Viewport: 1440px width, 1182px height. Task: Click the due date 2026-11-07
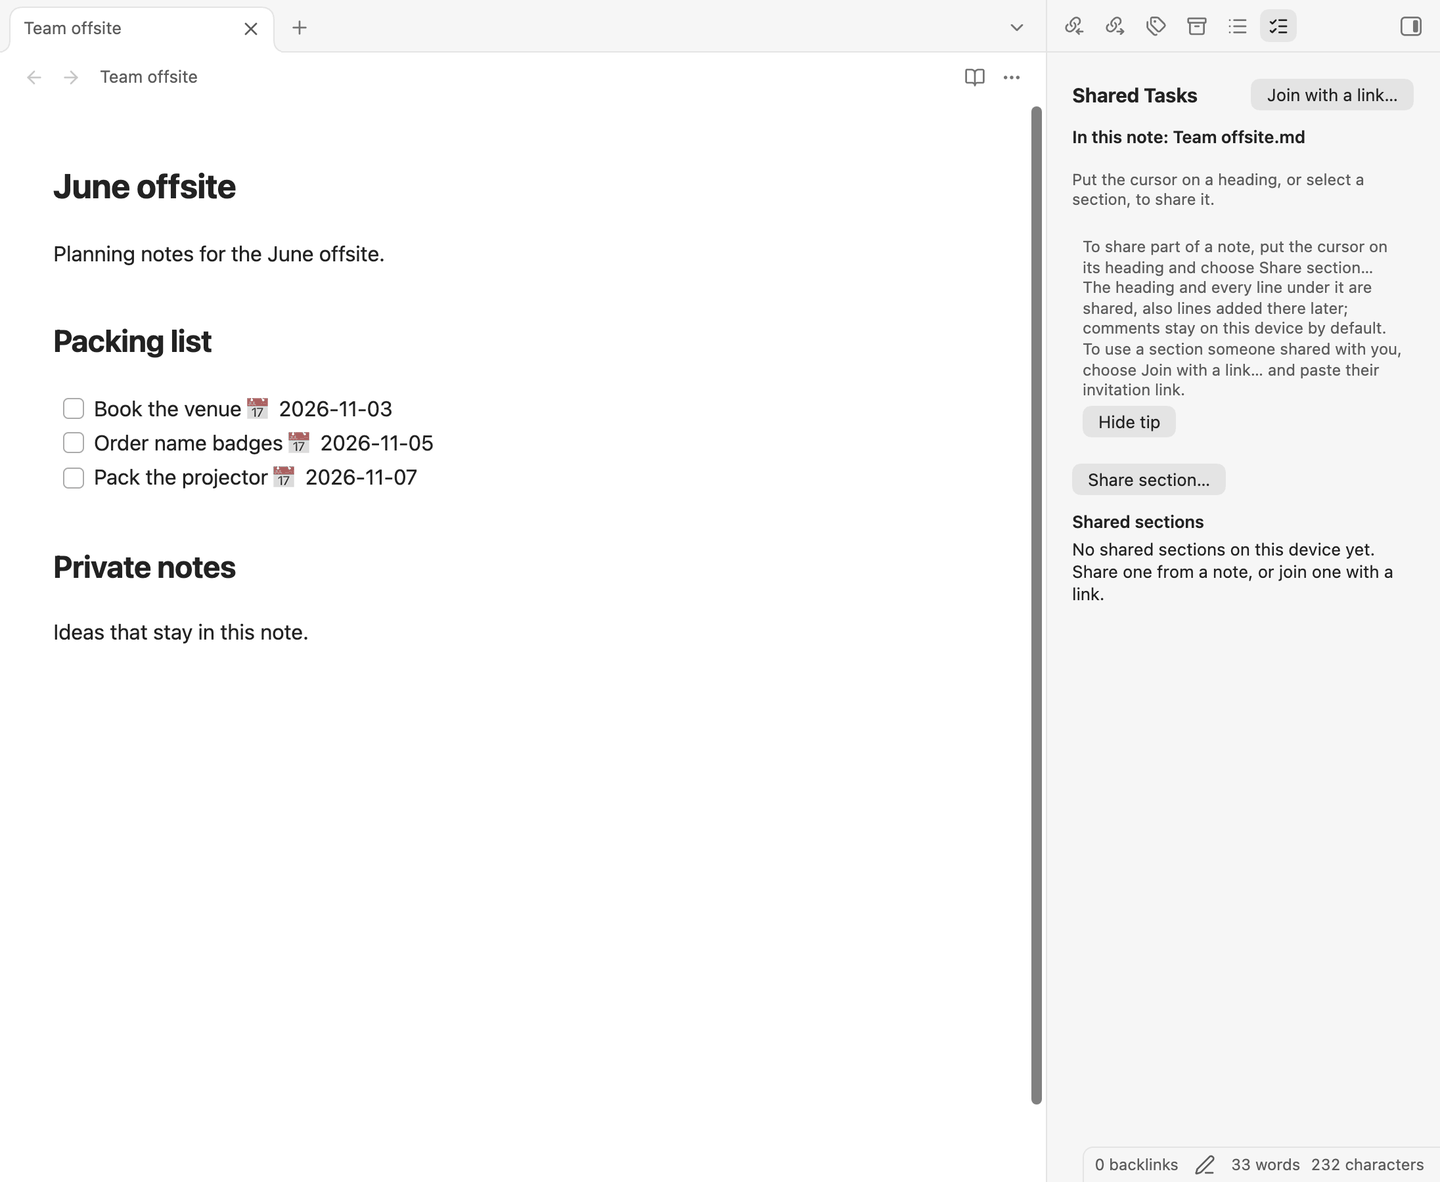361,477
